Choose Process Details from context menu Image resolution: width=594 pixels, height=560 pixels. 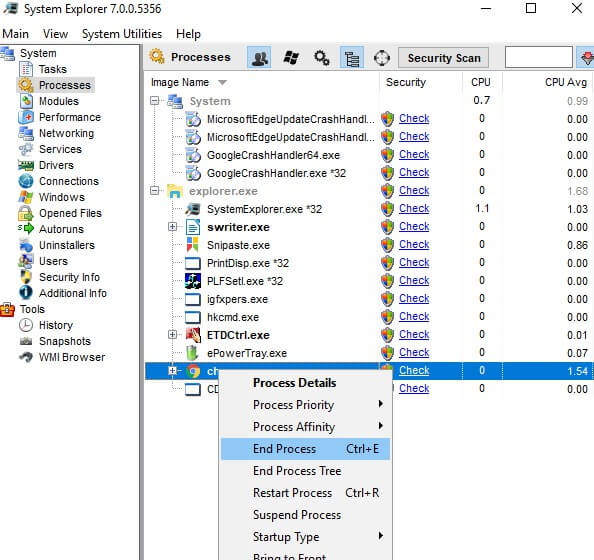click(305, 383)
